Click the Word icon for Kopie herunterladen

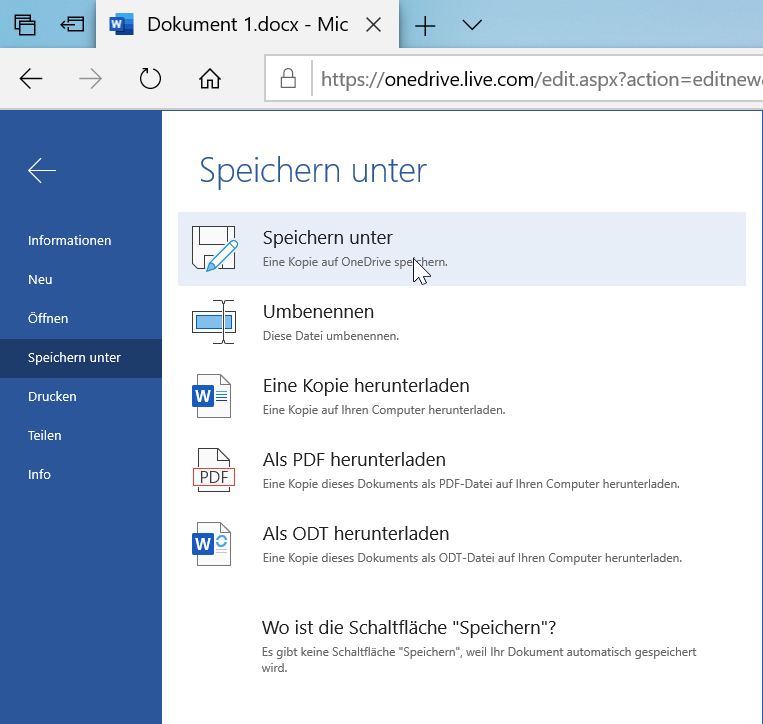[x=212, y=395]
